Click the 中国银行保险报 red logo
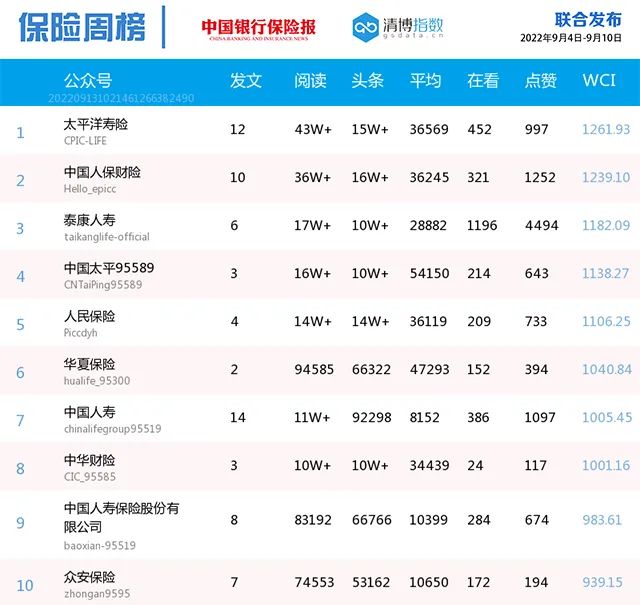 (x=258, y=29)
